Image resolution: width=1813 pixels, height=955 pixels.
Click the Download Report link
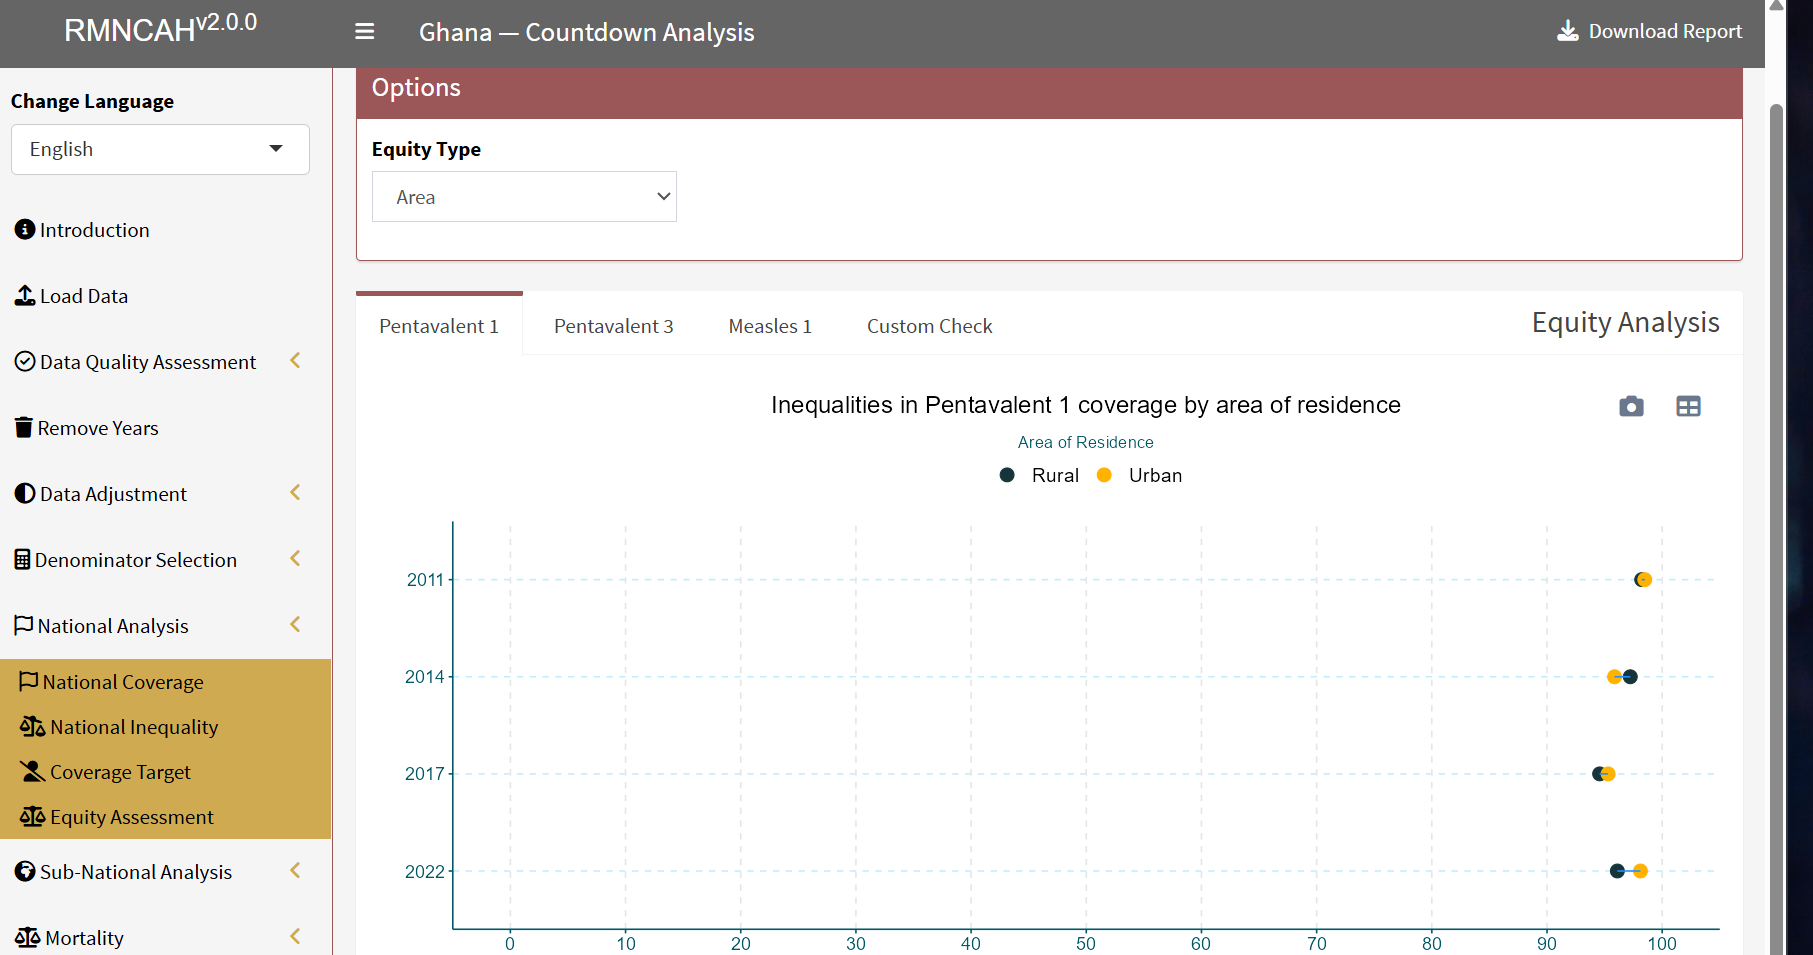pos(1649,31)
